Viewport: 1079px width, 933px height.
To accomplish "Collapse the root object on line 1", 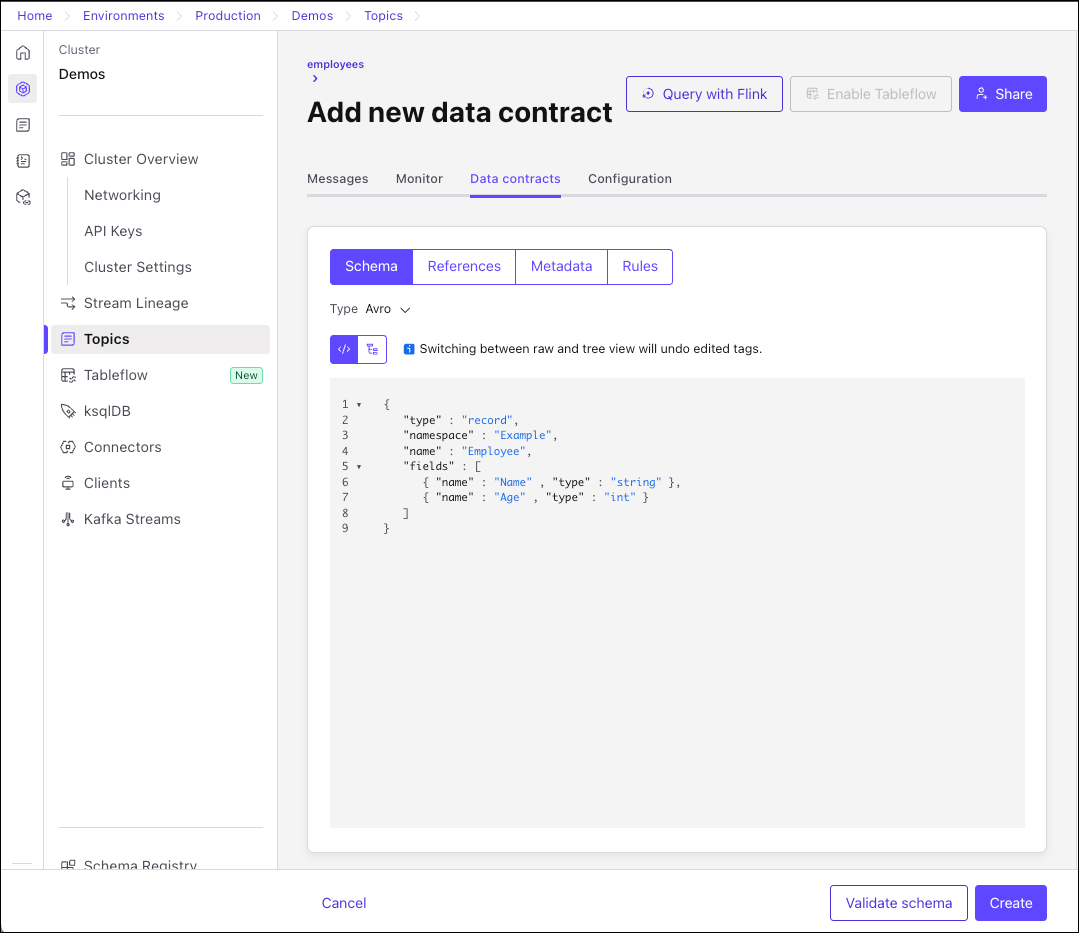I will [359, 404].
